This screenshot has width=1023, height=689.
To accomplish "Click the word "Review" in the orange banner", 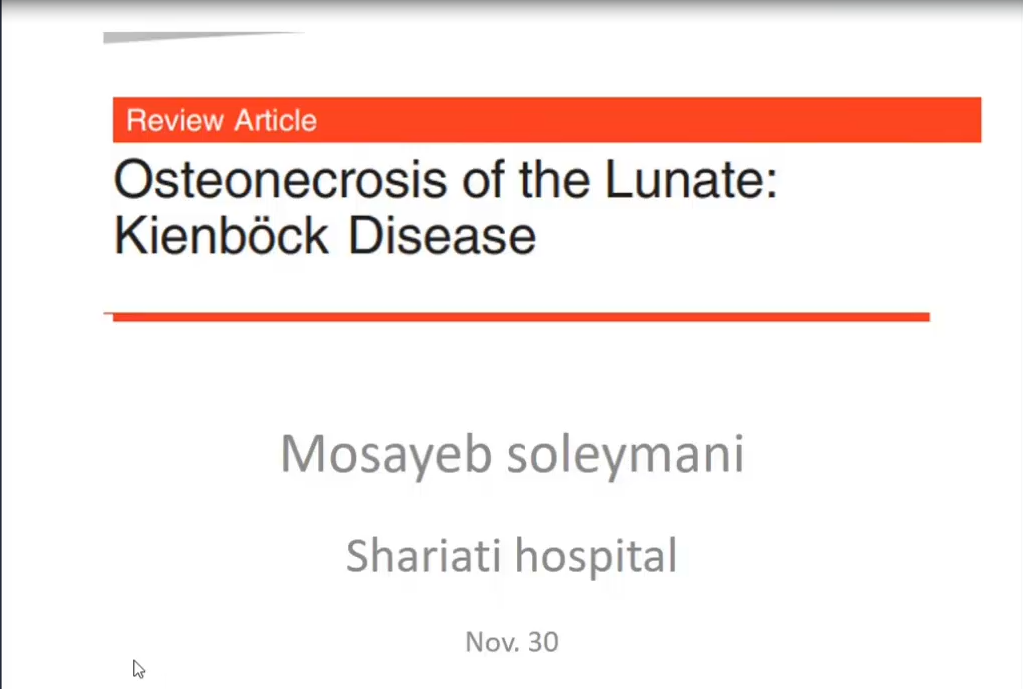I will pos(175,121).
